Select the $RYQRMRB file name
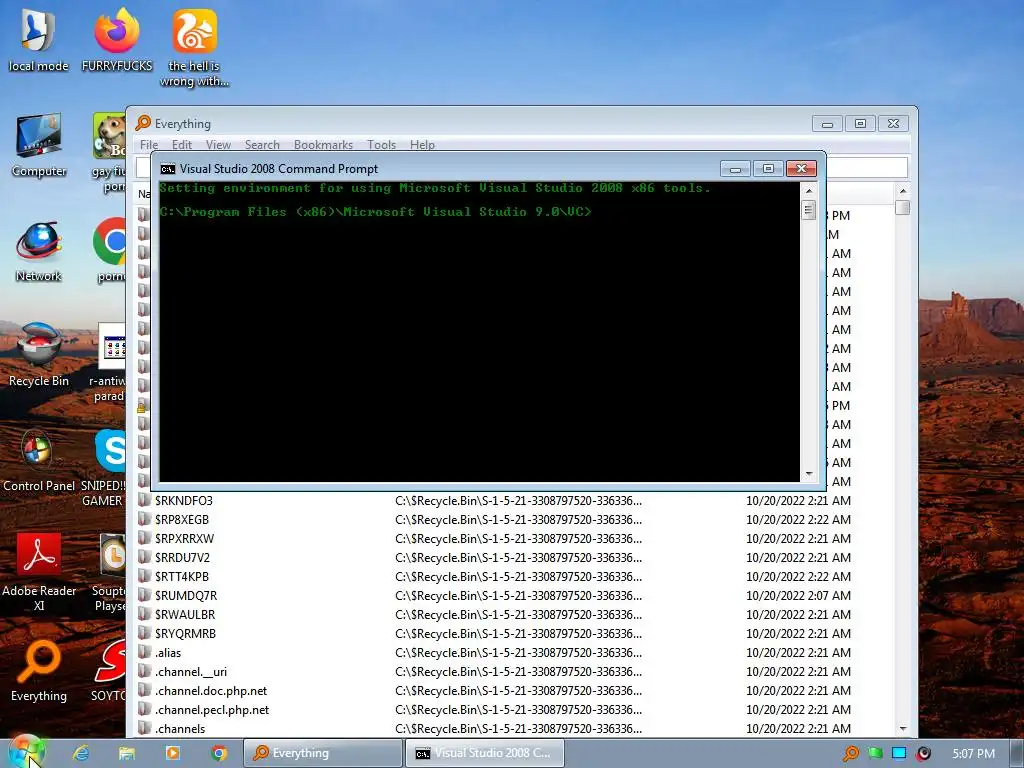 point(185,633)
